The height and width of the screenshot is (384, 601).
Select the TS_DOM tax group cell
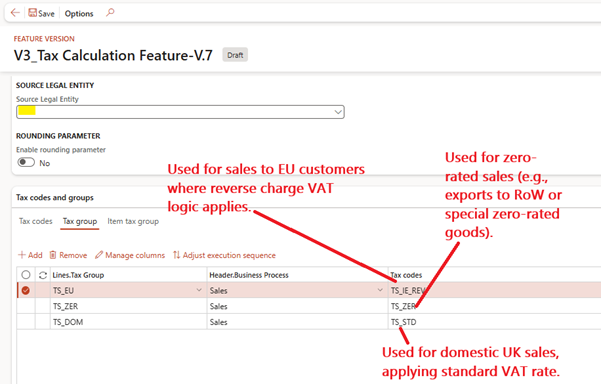point(128,322)
